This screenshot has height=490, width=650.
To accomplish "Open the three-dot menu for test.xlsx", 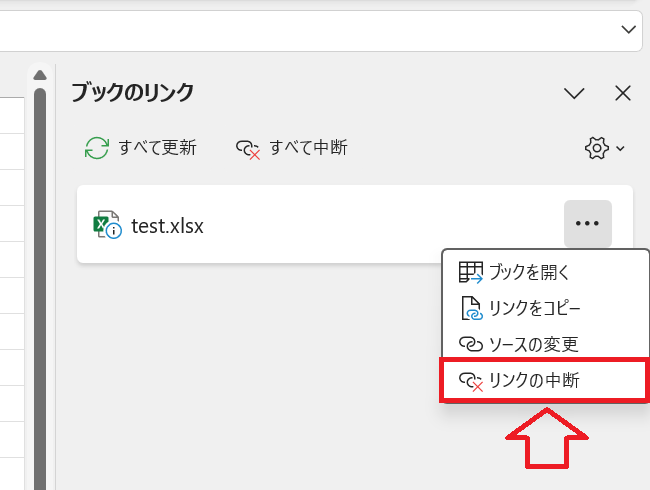I will point(587,223).
